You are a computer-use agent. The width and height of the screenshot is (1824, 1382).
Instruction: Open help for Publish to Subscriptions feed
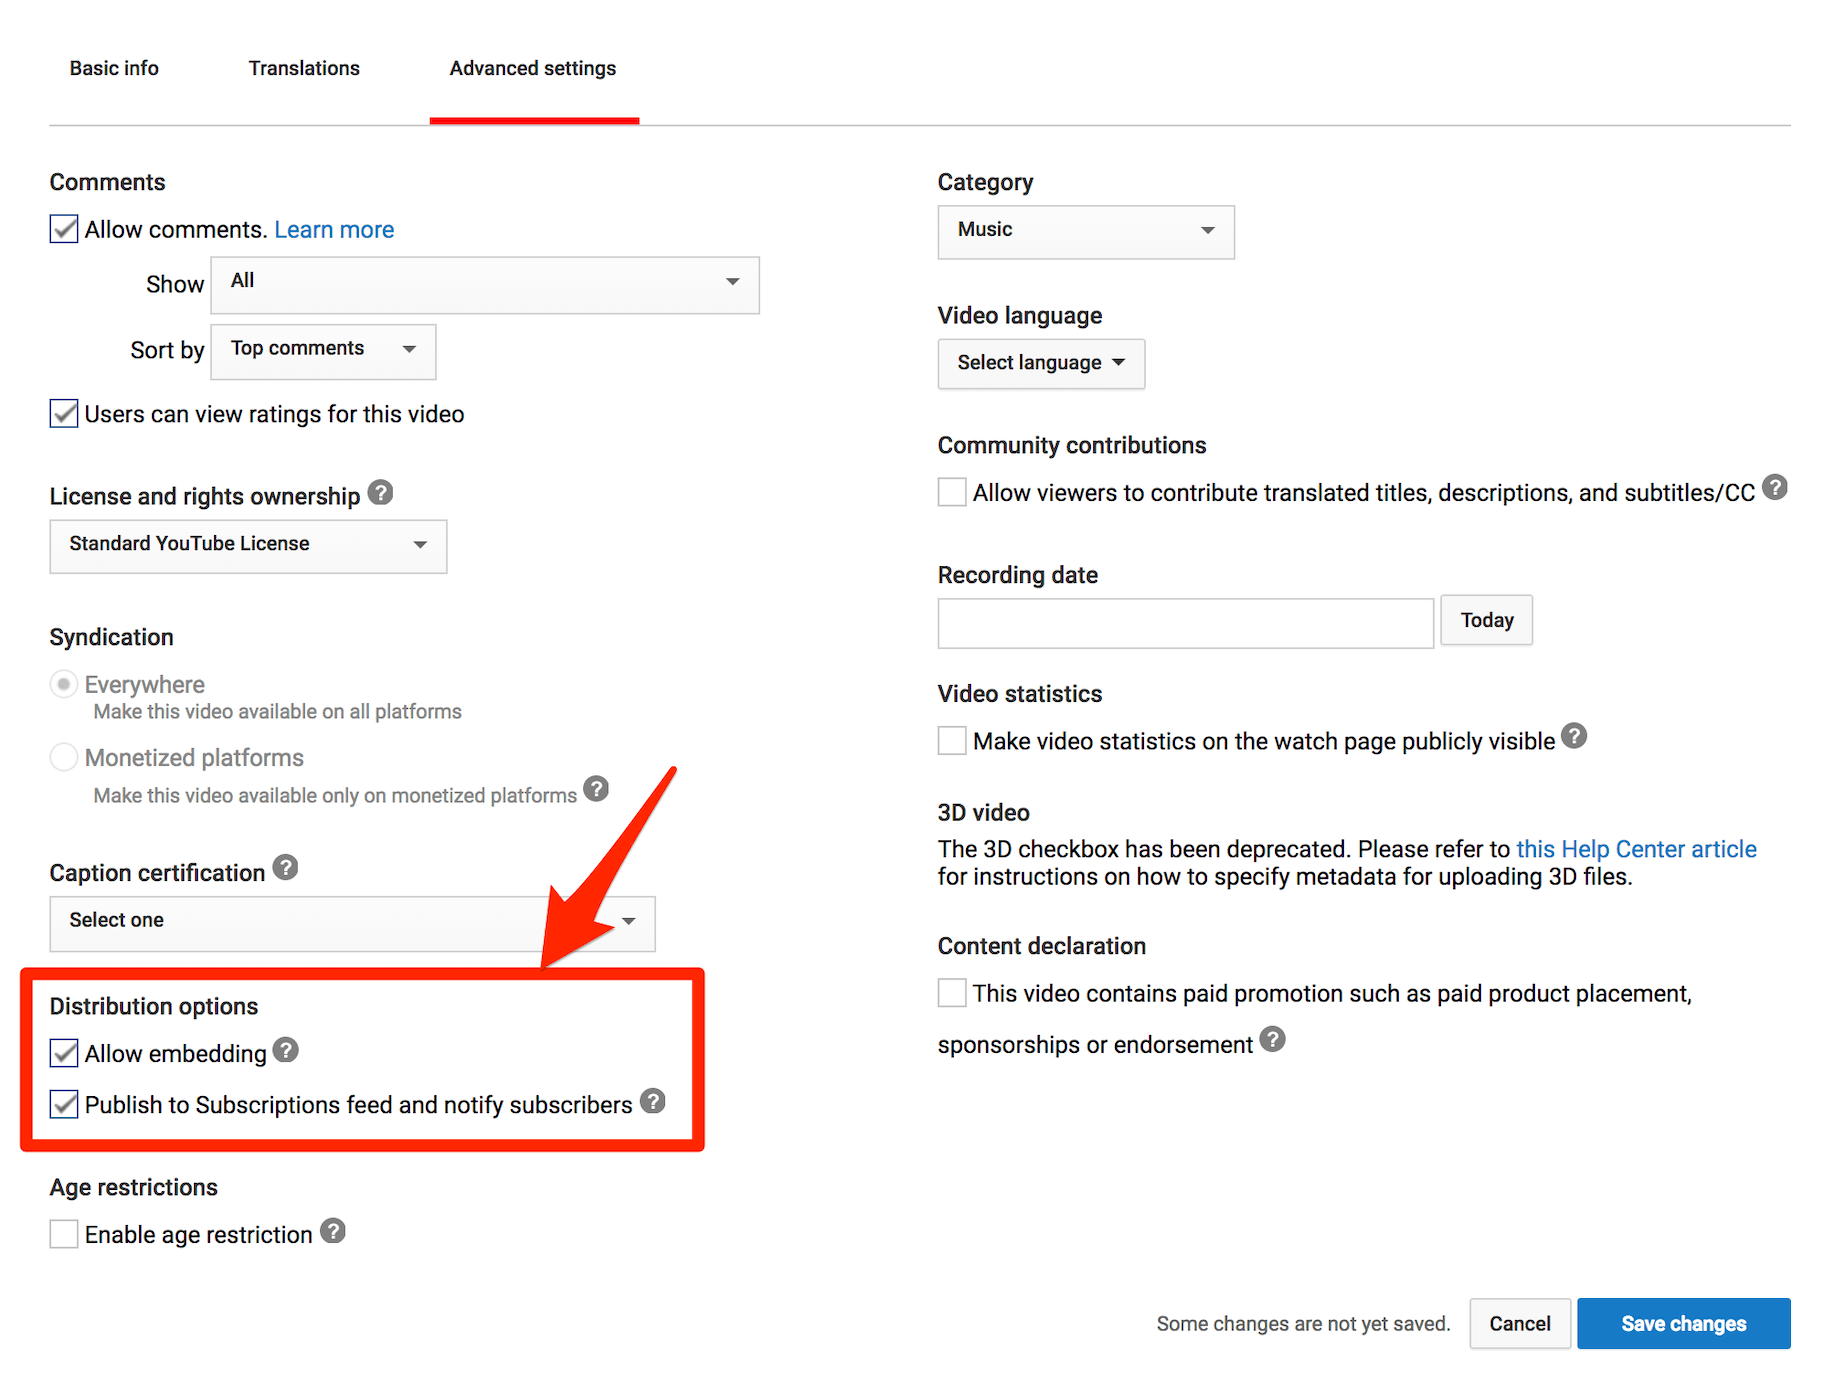click(653, 1101)
